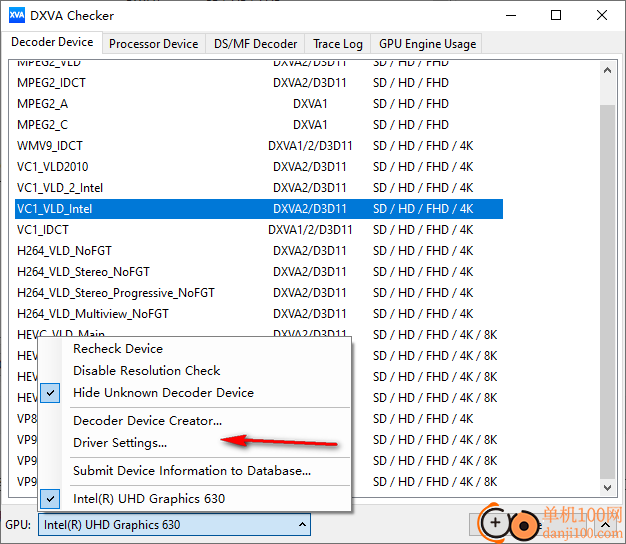Select the VC1_VLD_2_Intel row
626x544 pixels.
click(x=259, y=188)
